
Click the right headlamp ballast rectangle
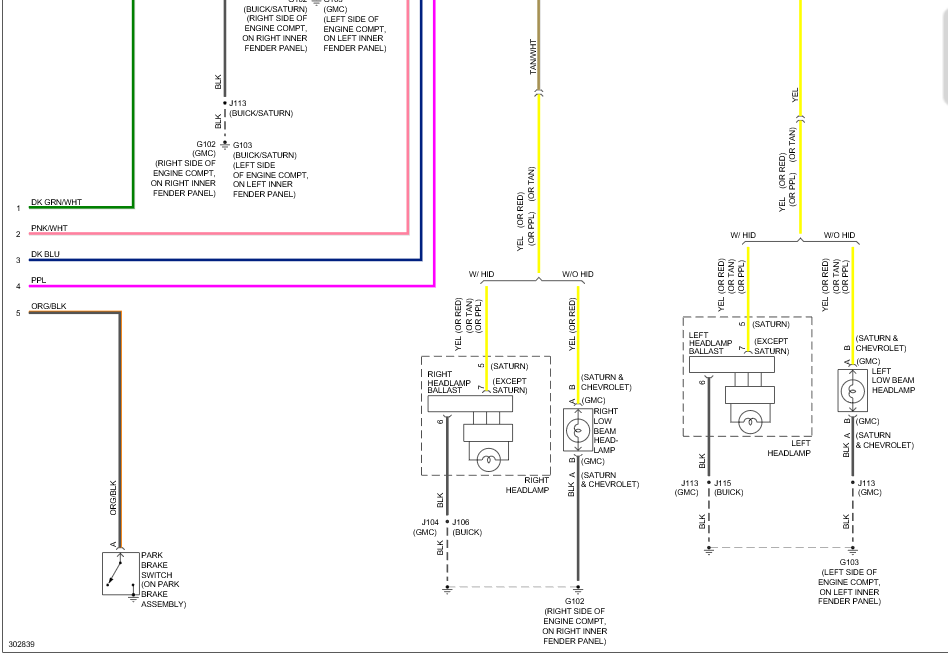tap(470, 403)
